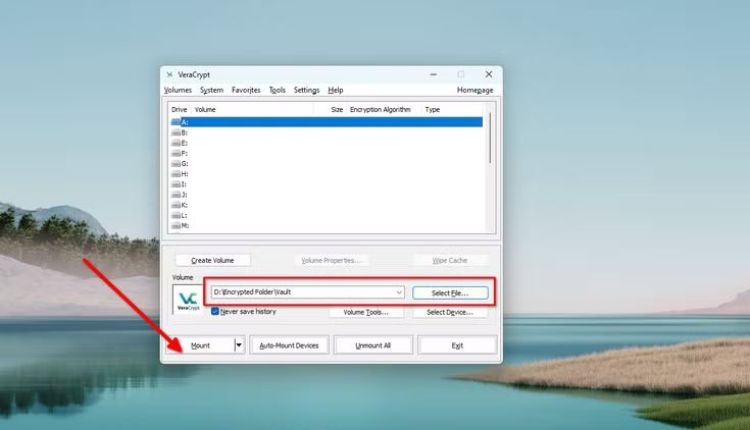
Task: Select drive B: slot icon
Action: point(178,132)
